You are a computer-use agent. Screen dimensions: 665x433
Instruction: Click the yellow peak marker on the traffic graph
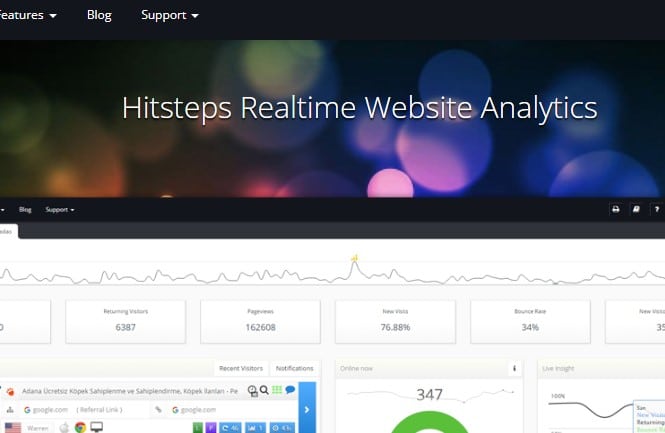point(355,257)
